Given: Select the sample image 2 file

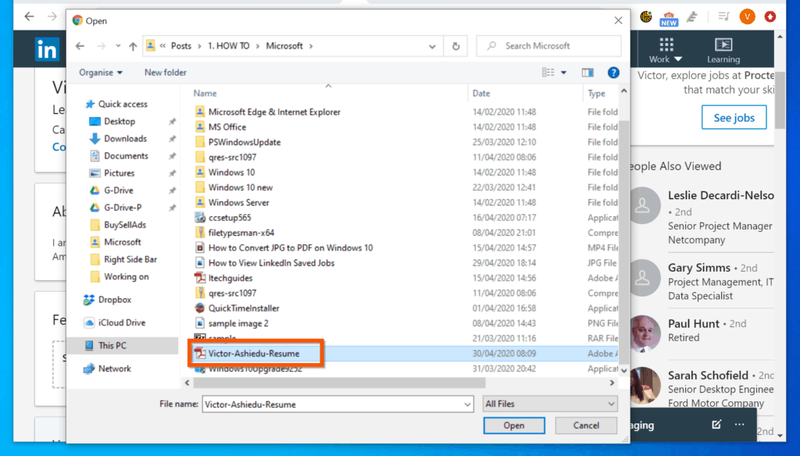Looking at the screenshot, I should click(238, 323).
